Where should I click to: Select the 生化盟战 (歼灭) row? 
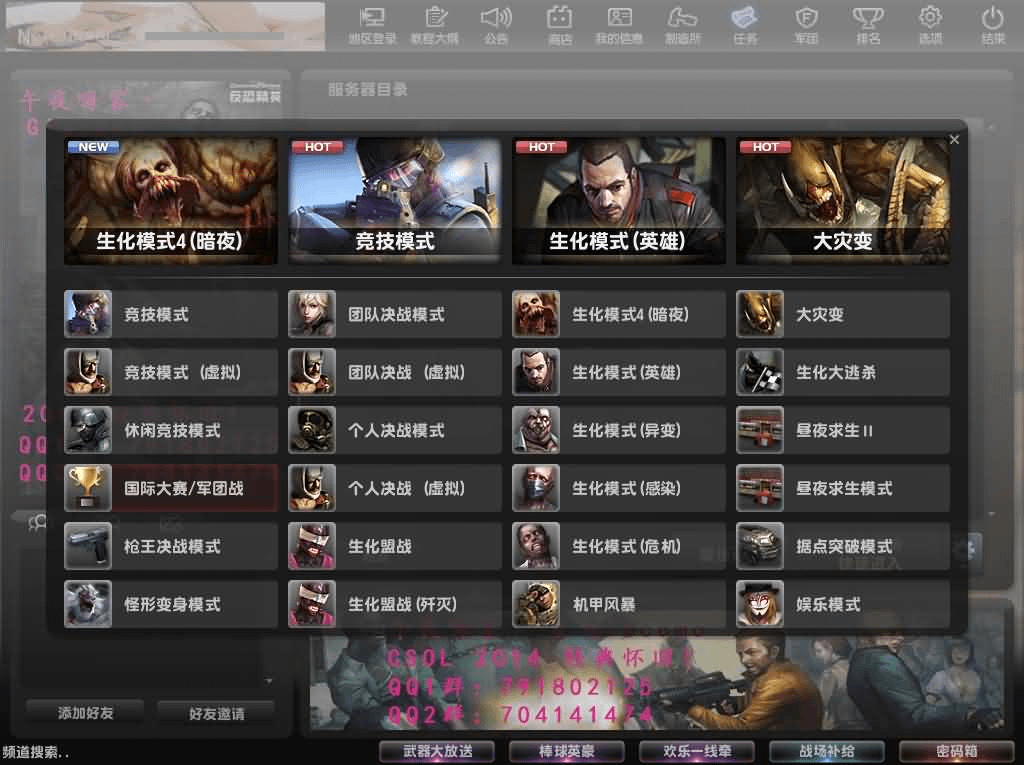pos(394,604)
